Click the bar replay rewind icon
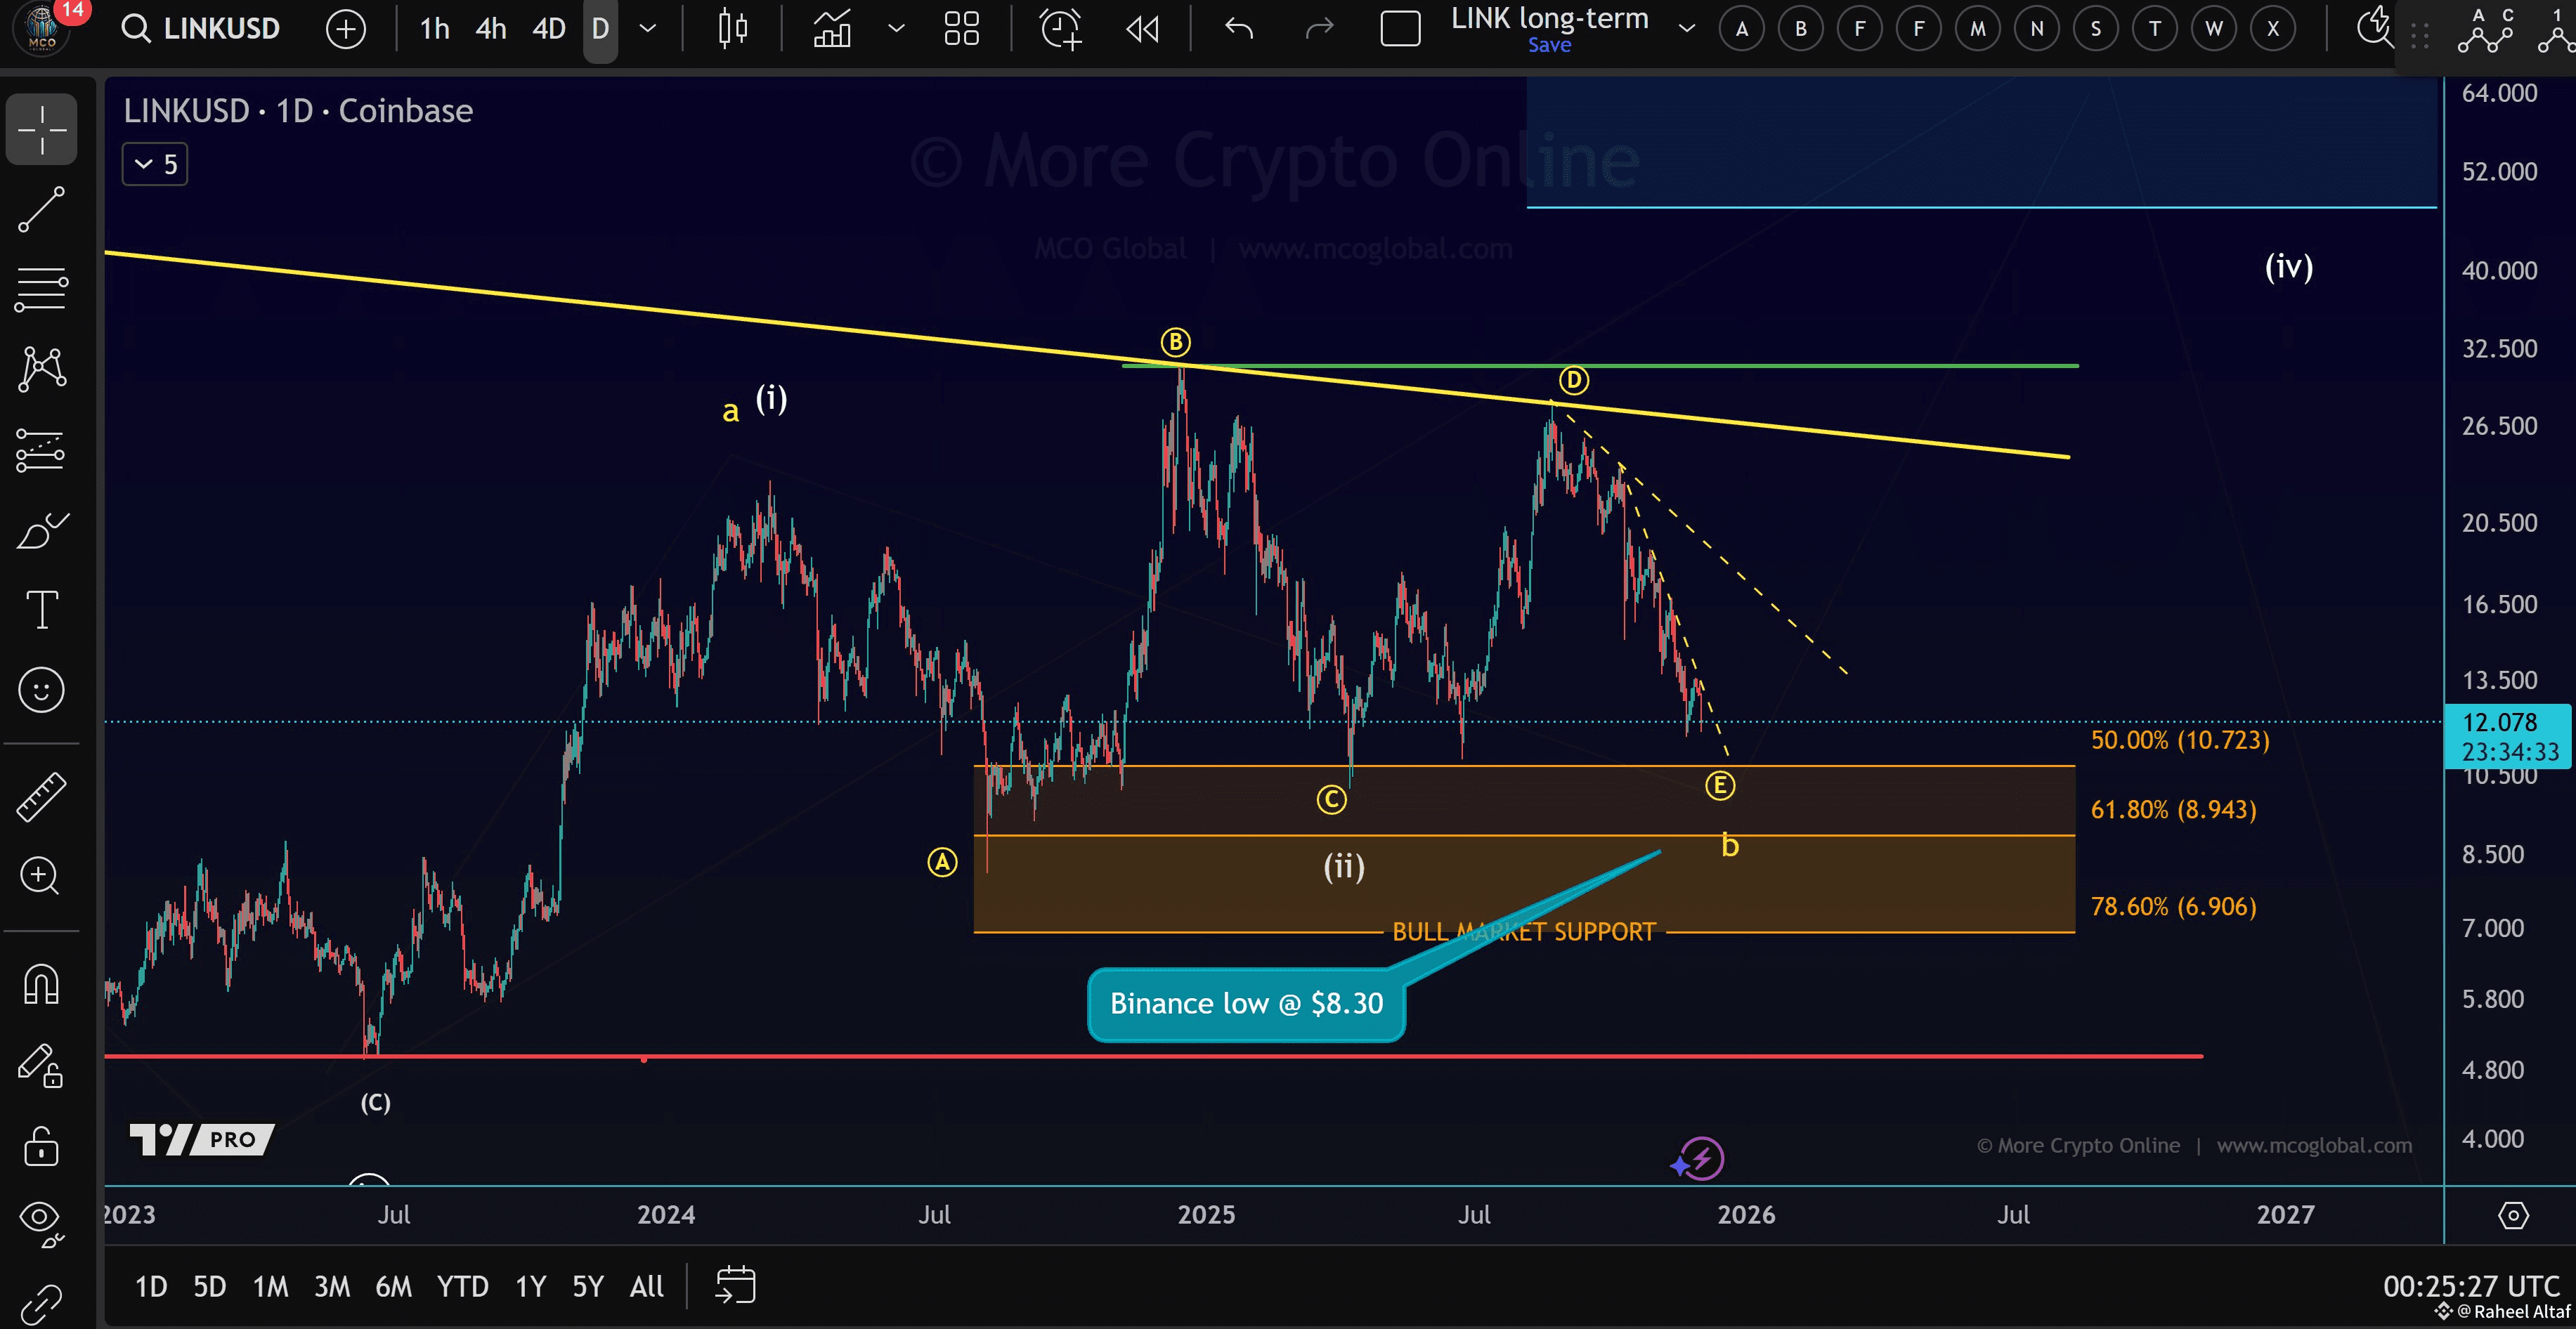2576x1329 pixels. [x=1142, y=28]
